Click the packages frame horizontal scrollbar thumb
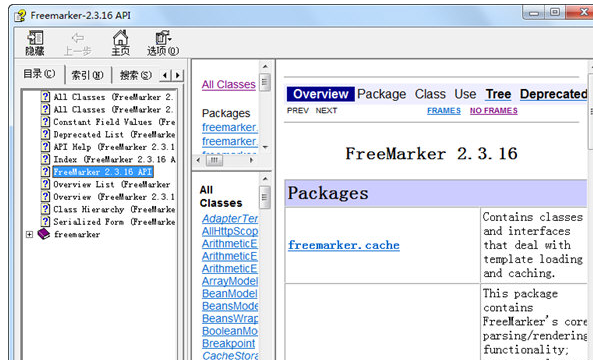Viewport: 593px width, 360px height. pyautogui.click(x=214, y=160)
